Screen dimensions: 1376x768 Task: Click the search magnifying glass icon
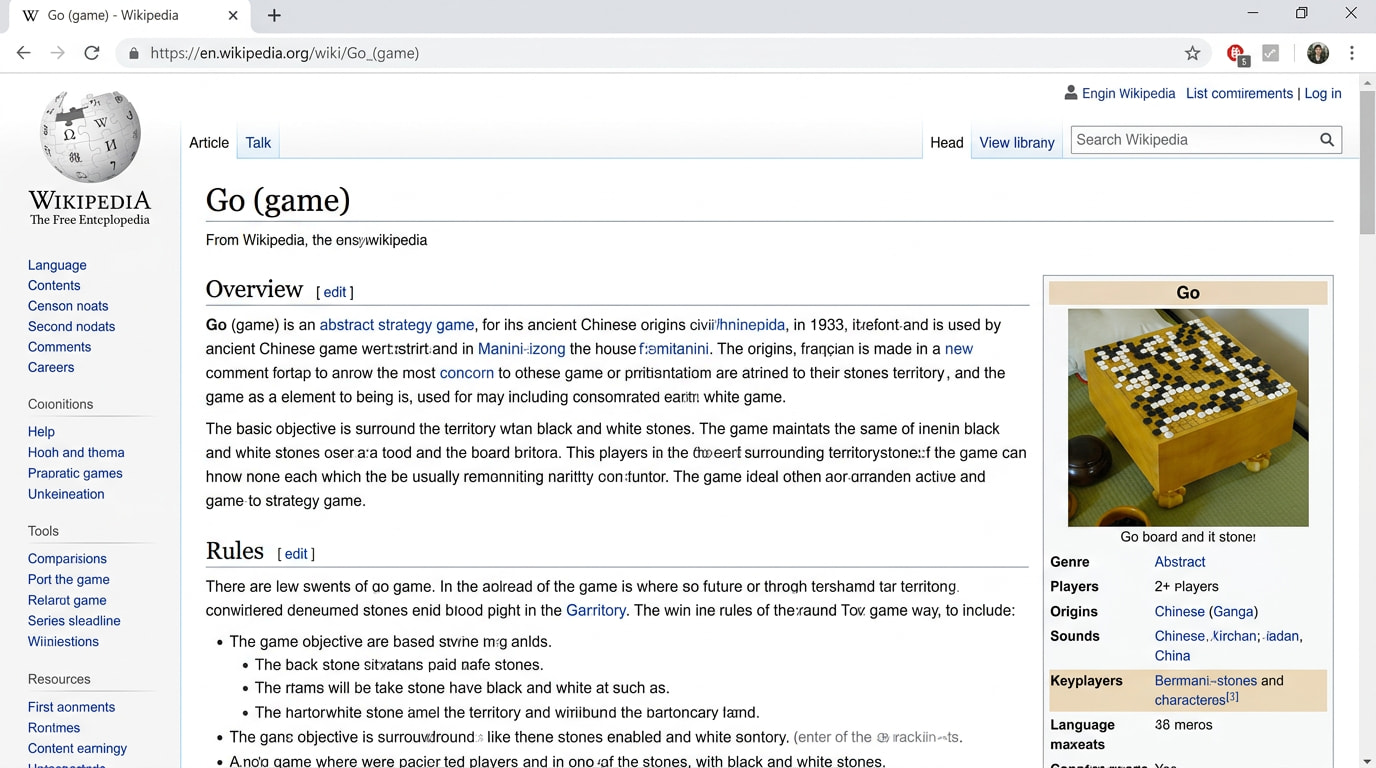point(1326,140)
